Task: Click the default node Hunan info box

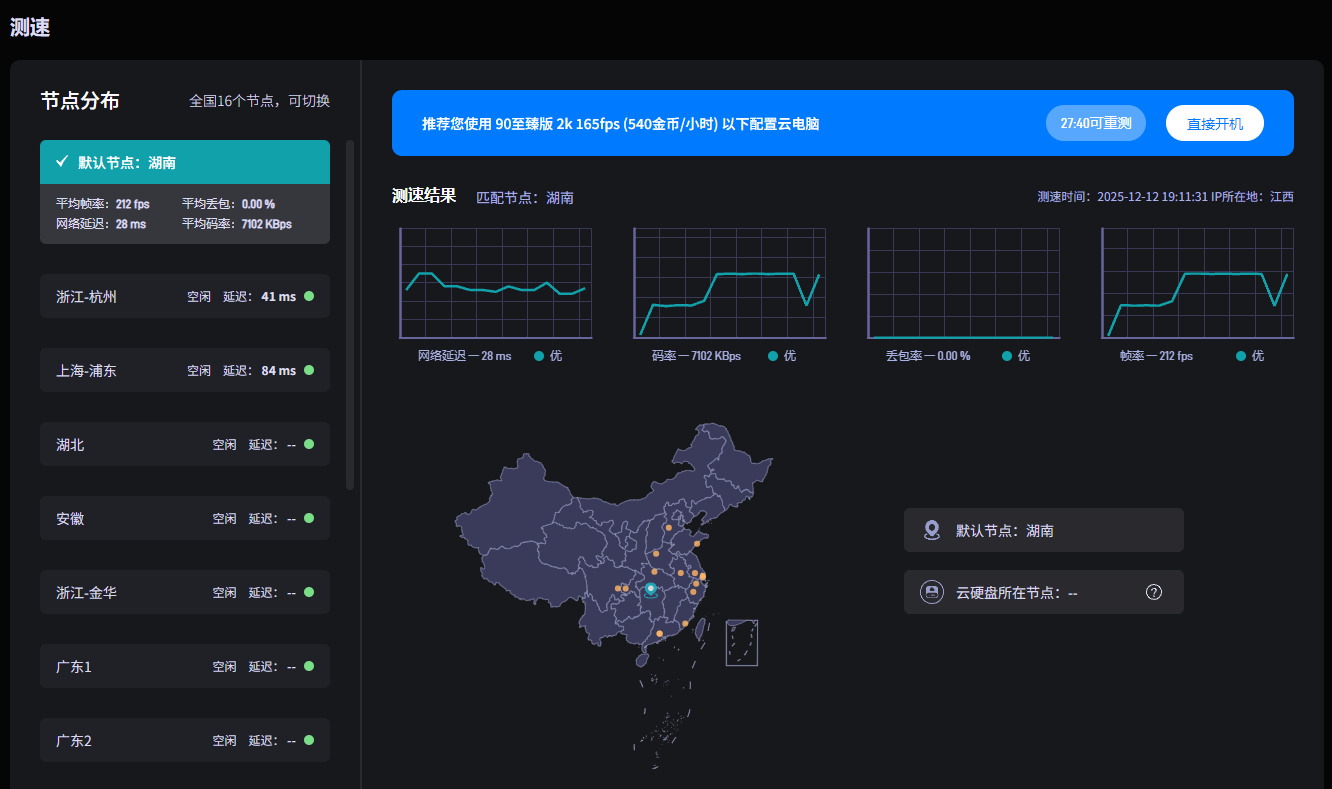Action: pos(1044,530)
